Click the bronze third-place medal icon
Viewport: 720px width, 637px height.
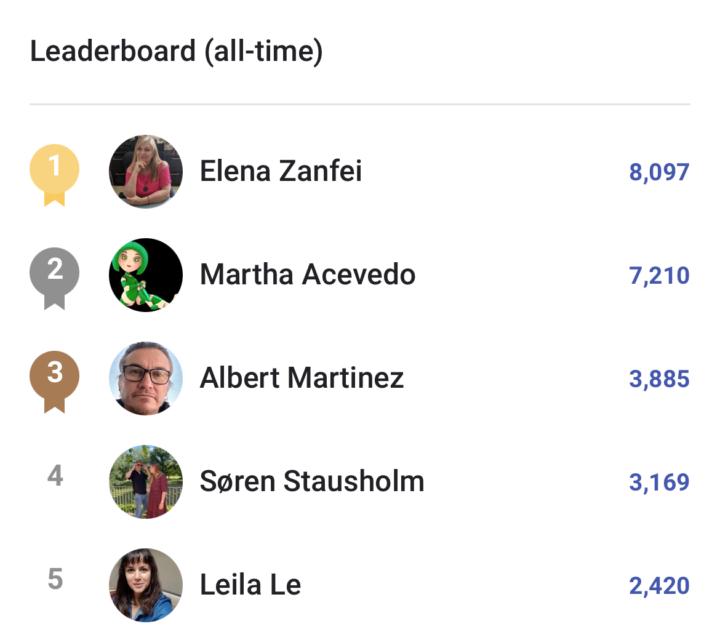click(x=55, y=381)
